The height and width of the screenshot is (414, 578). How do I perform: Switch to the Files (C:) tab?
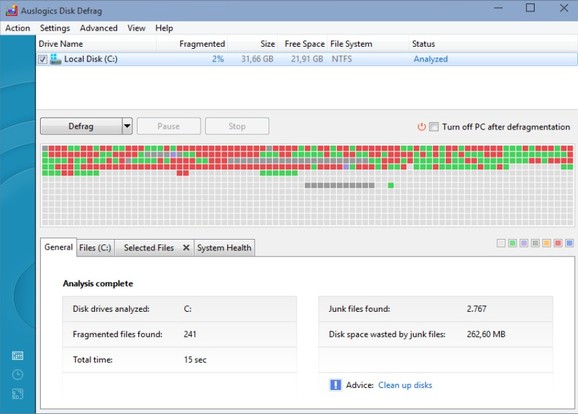(95, 248)
